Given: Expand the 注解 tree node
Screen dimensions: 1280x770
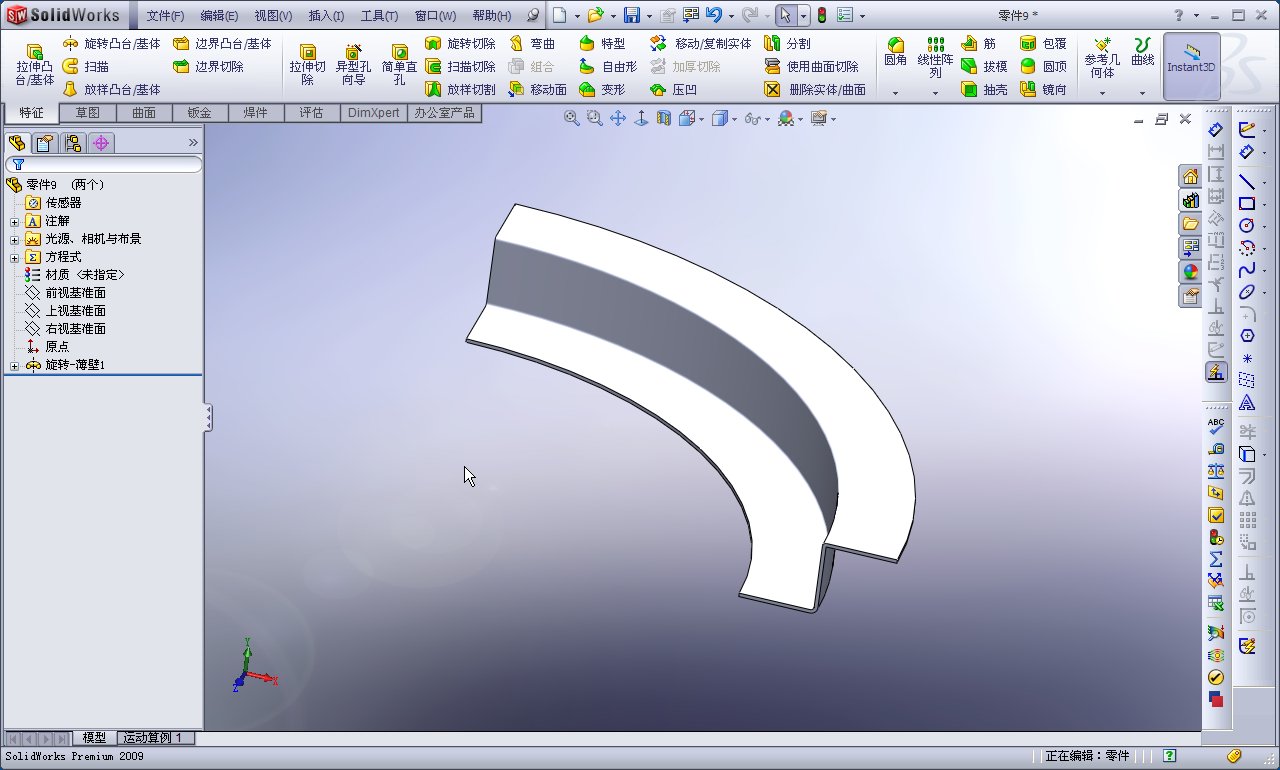Looking at the screenshot, I should 14,221.
